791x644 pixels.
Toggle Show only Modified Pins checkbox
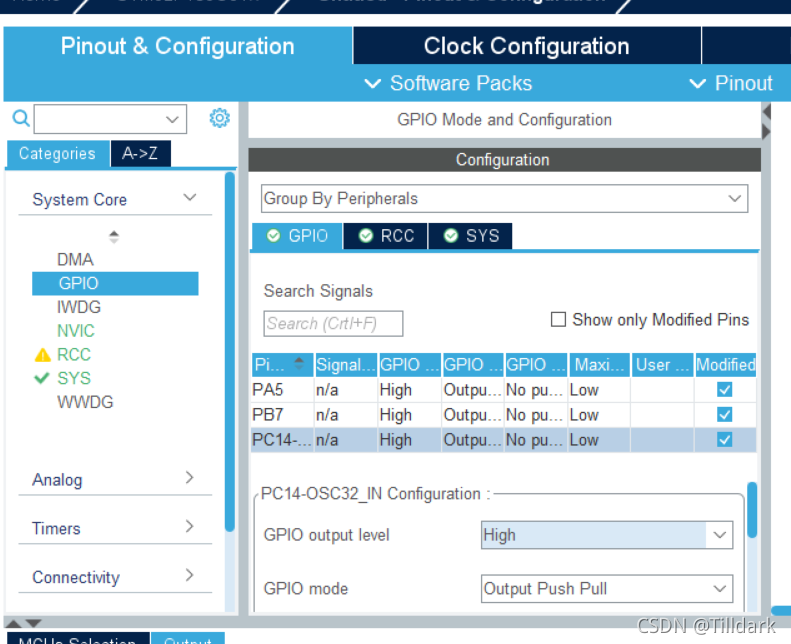pyautogui.click(x=559, y=320)
